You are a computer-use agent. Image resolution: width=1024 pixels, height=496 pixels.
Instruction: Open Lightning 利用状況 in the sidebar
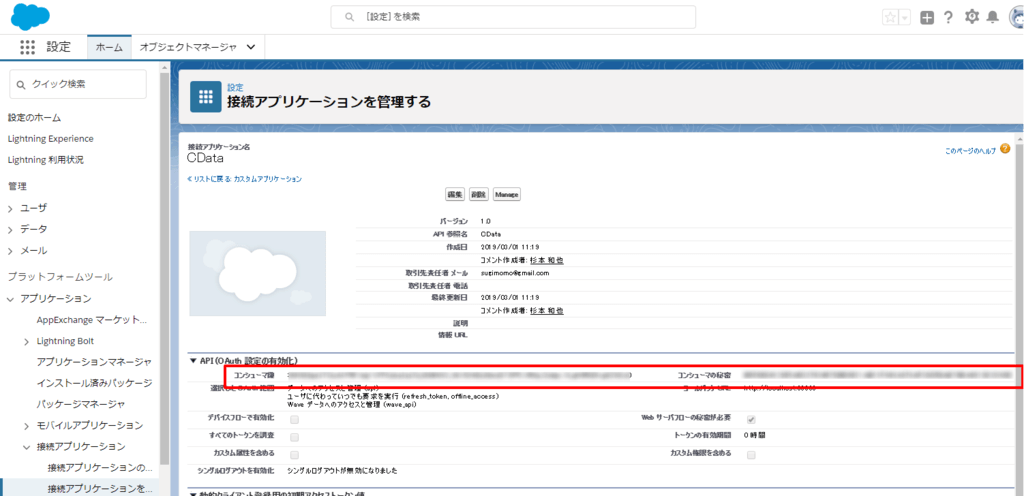click(x=46, y=159)
